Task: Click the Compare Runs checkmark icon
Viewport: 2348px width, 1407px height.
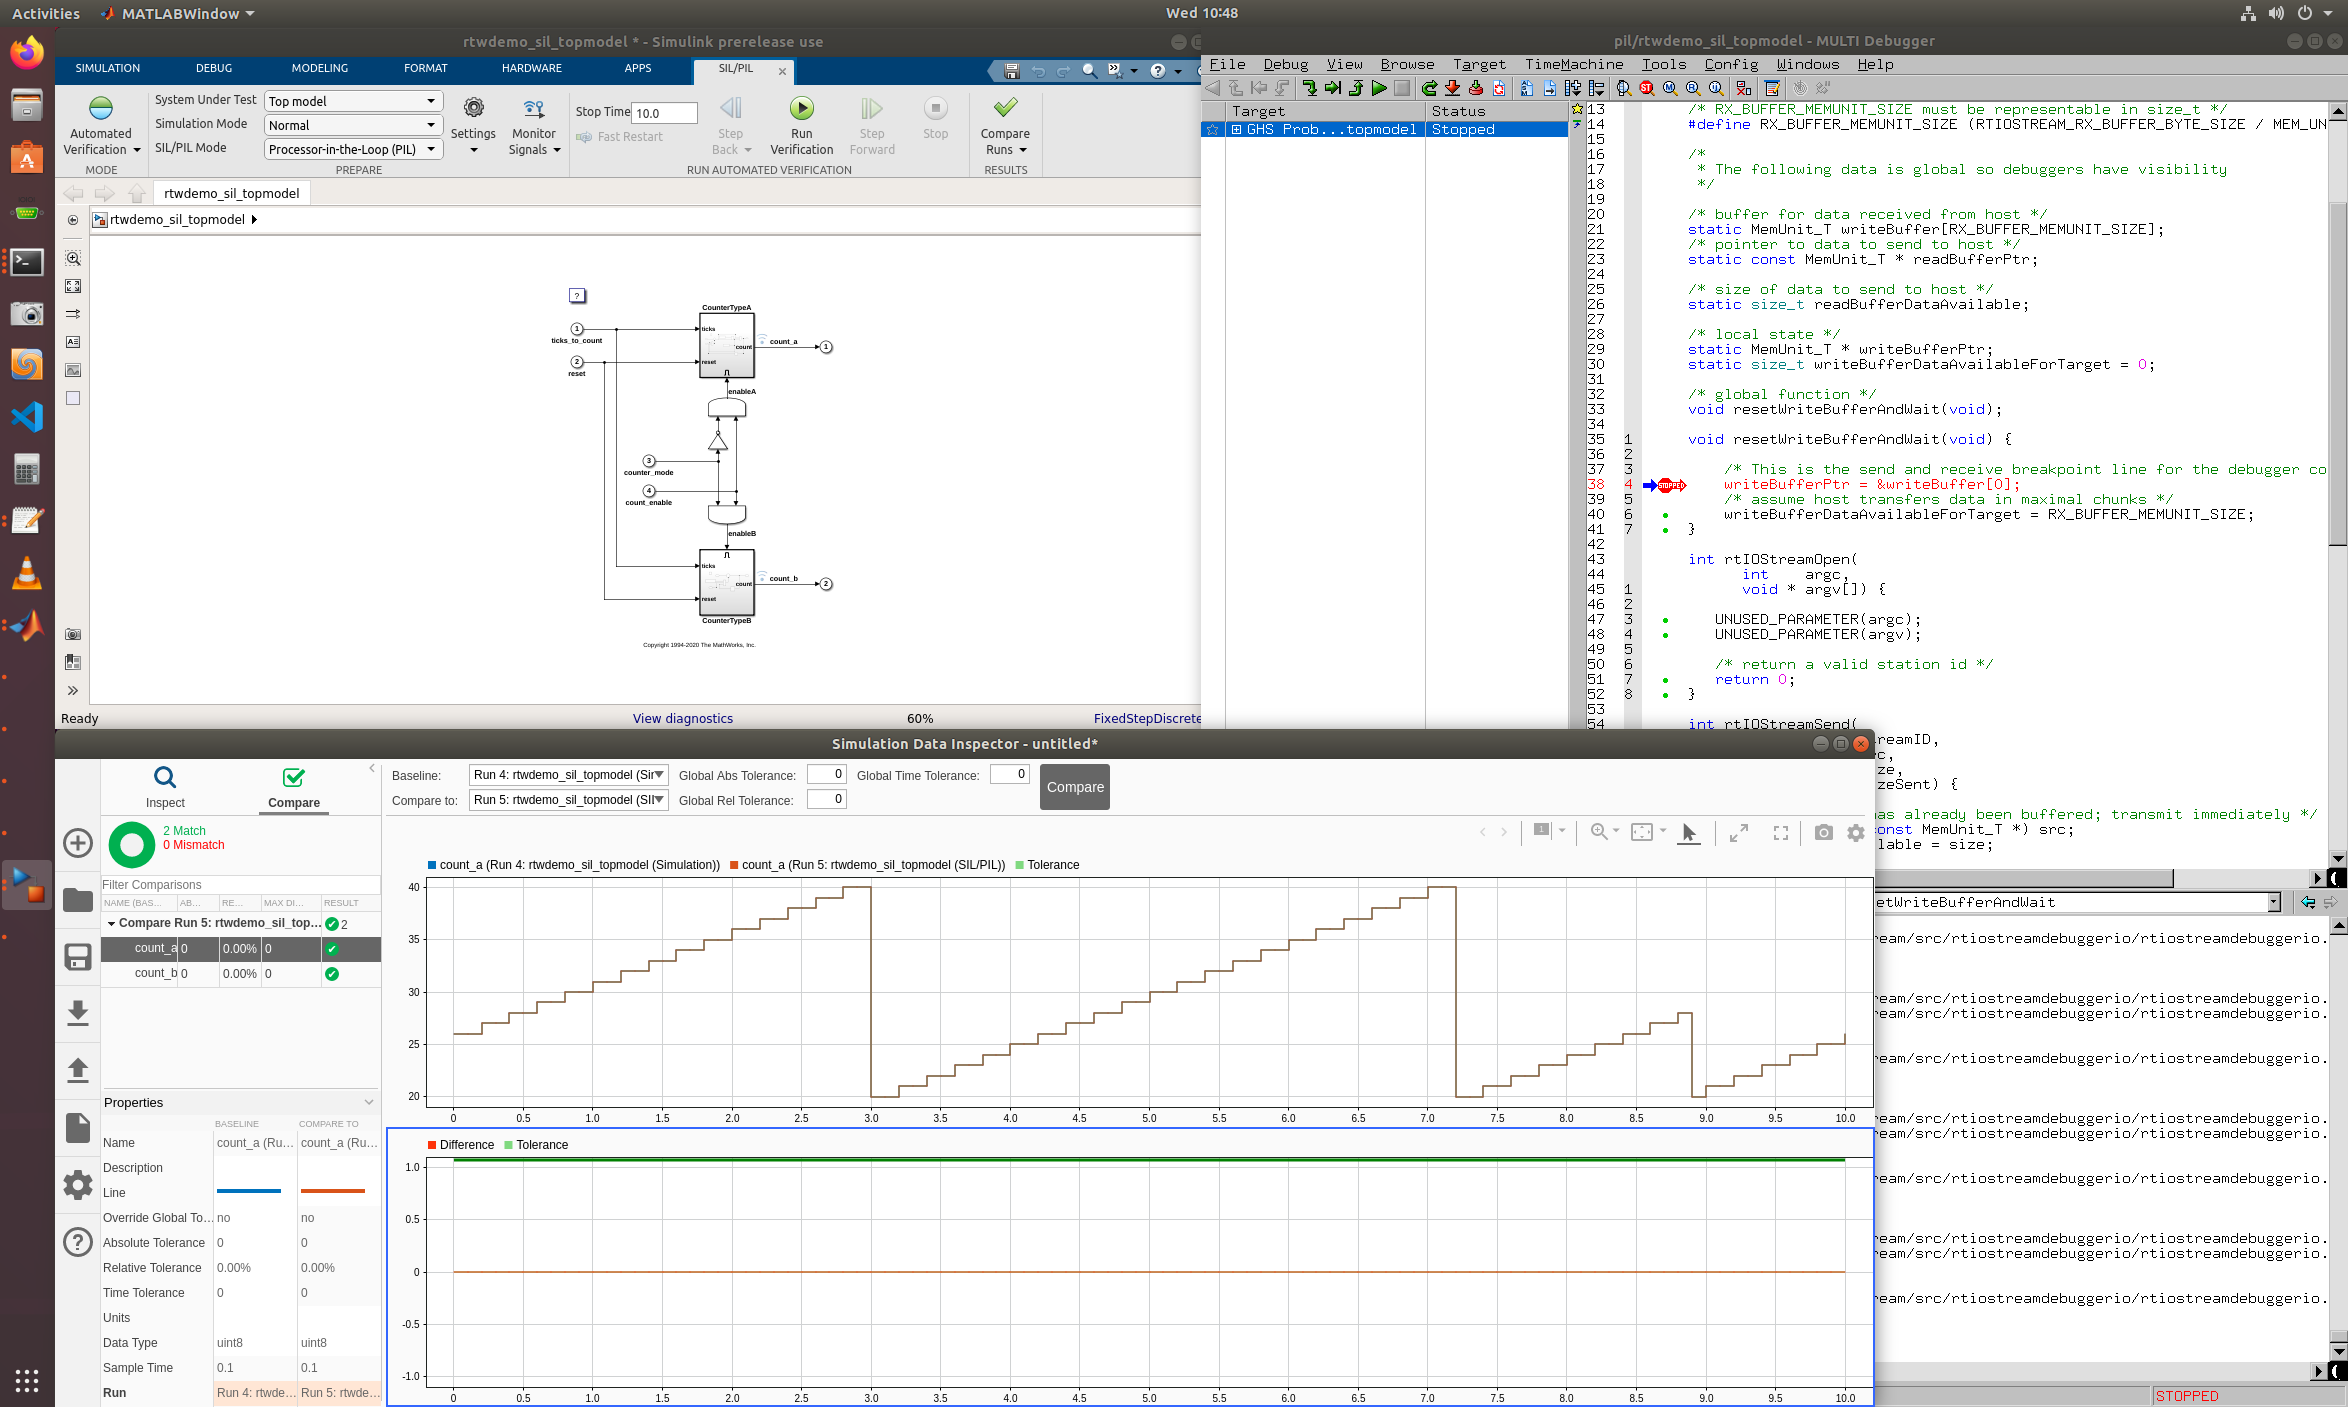Action: pos(1005,107)
